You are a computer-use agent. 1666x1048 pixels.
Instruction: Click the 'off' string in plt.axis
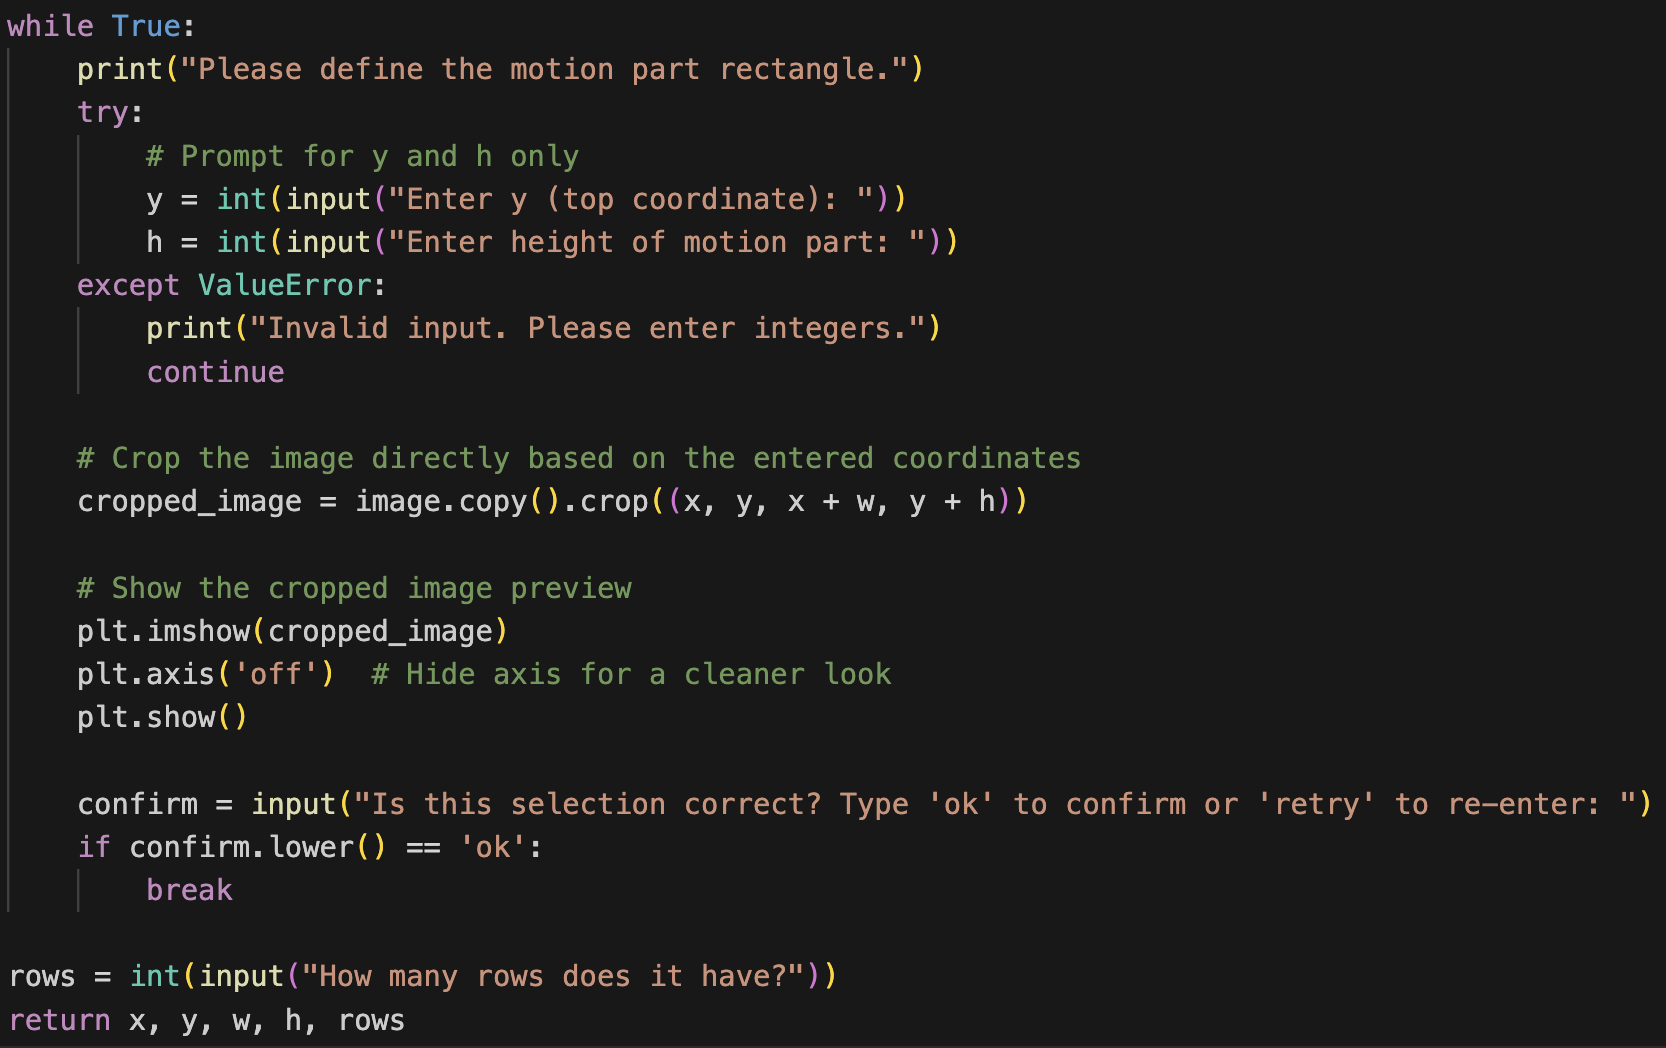(x=276, y=674)
